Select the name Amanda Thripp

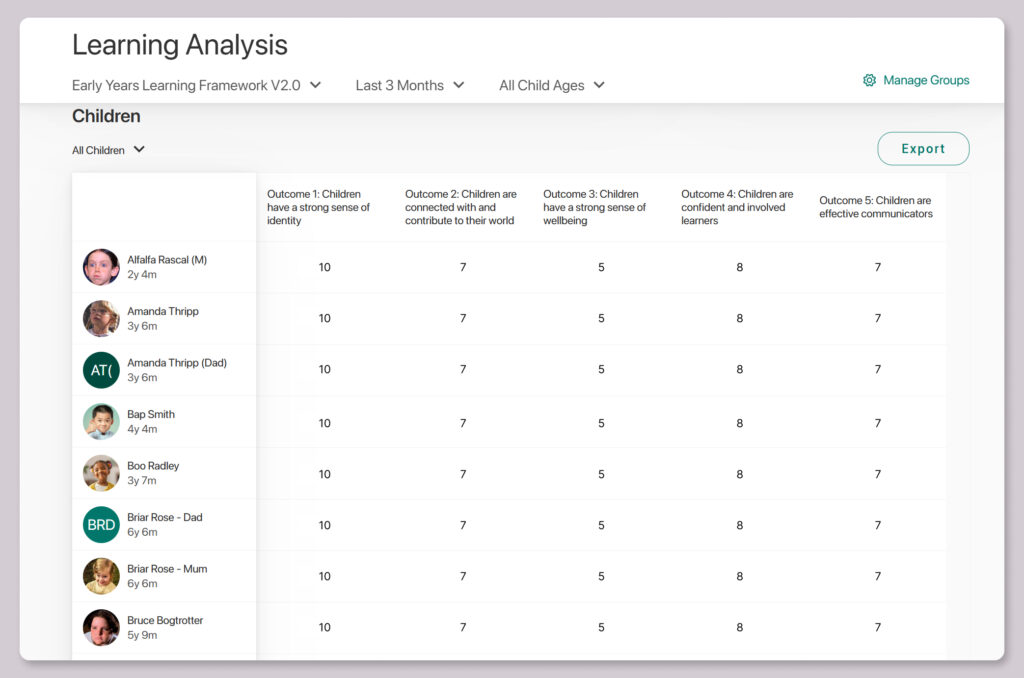point(163,312)
